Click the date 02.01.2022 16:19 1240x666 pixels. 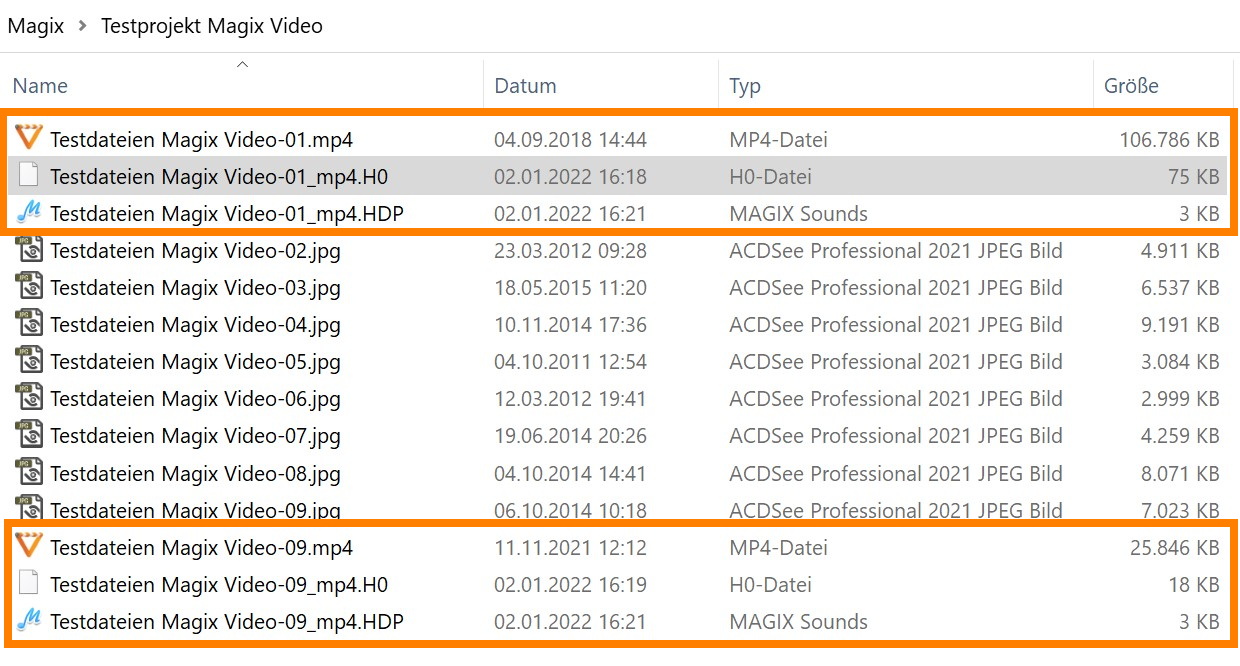tap(570, 585)
